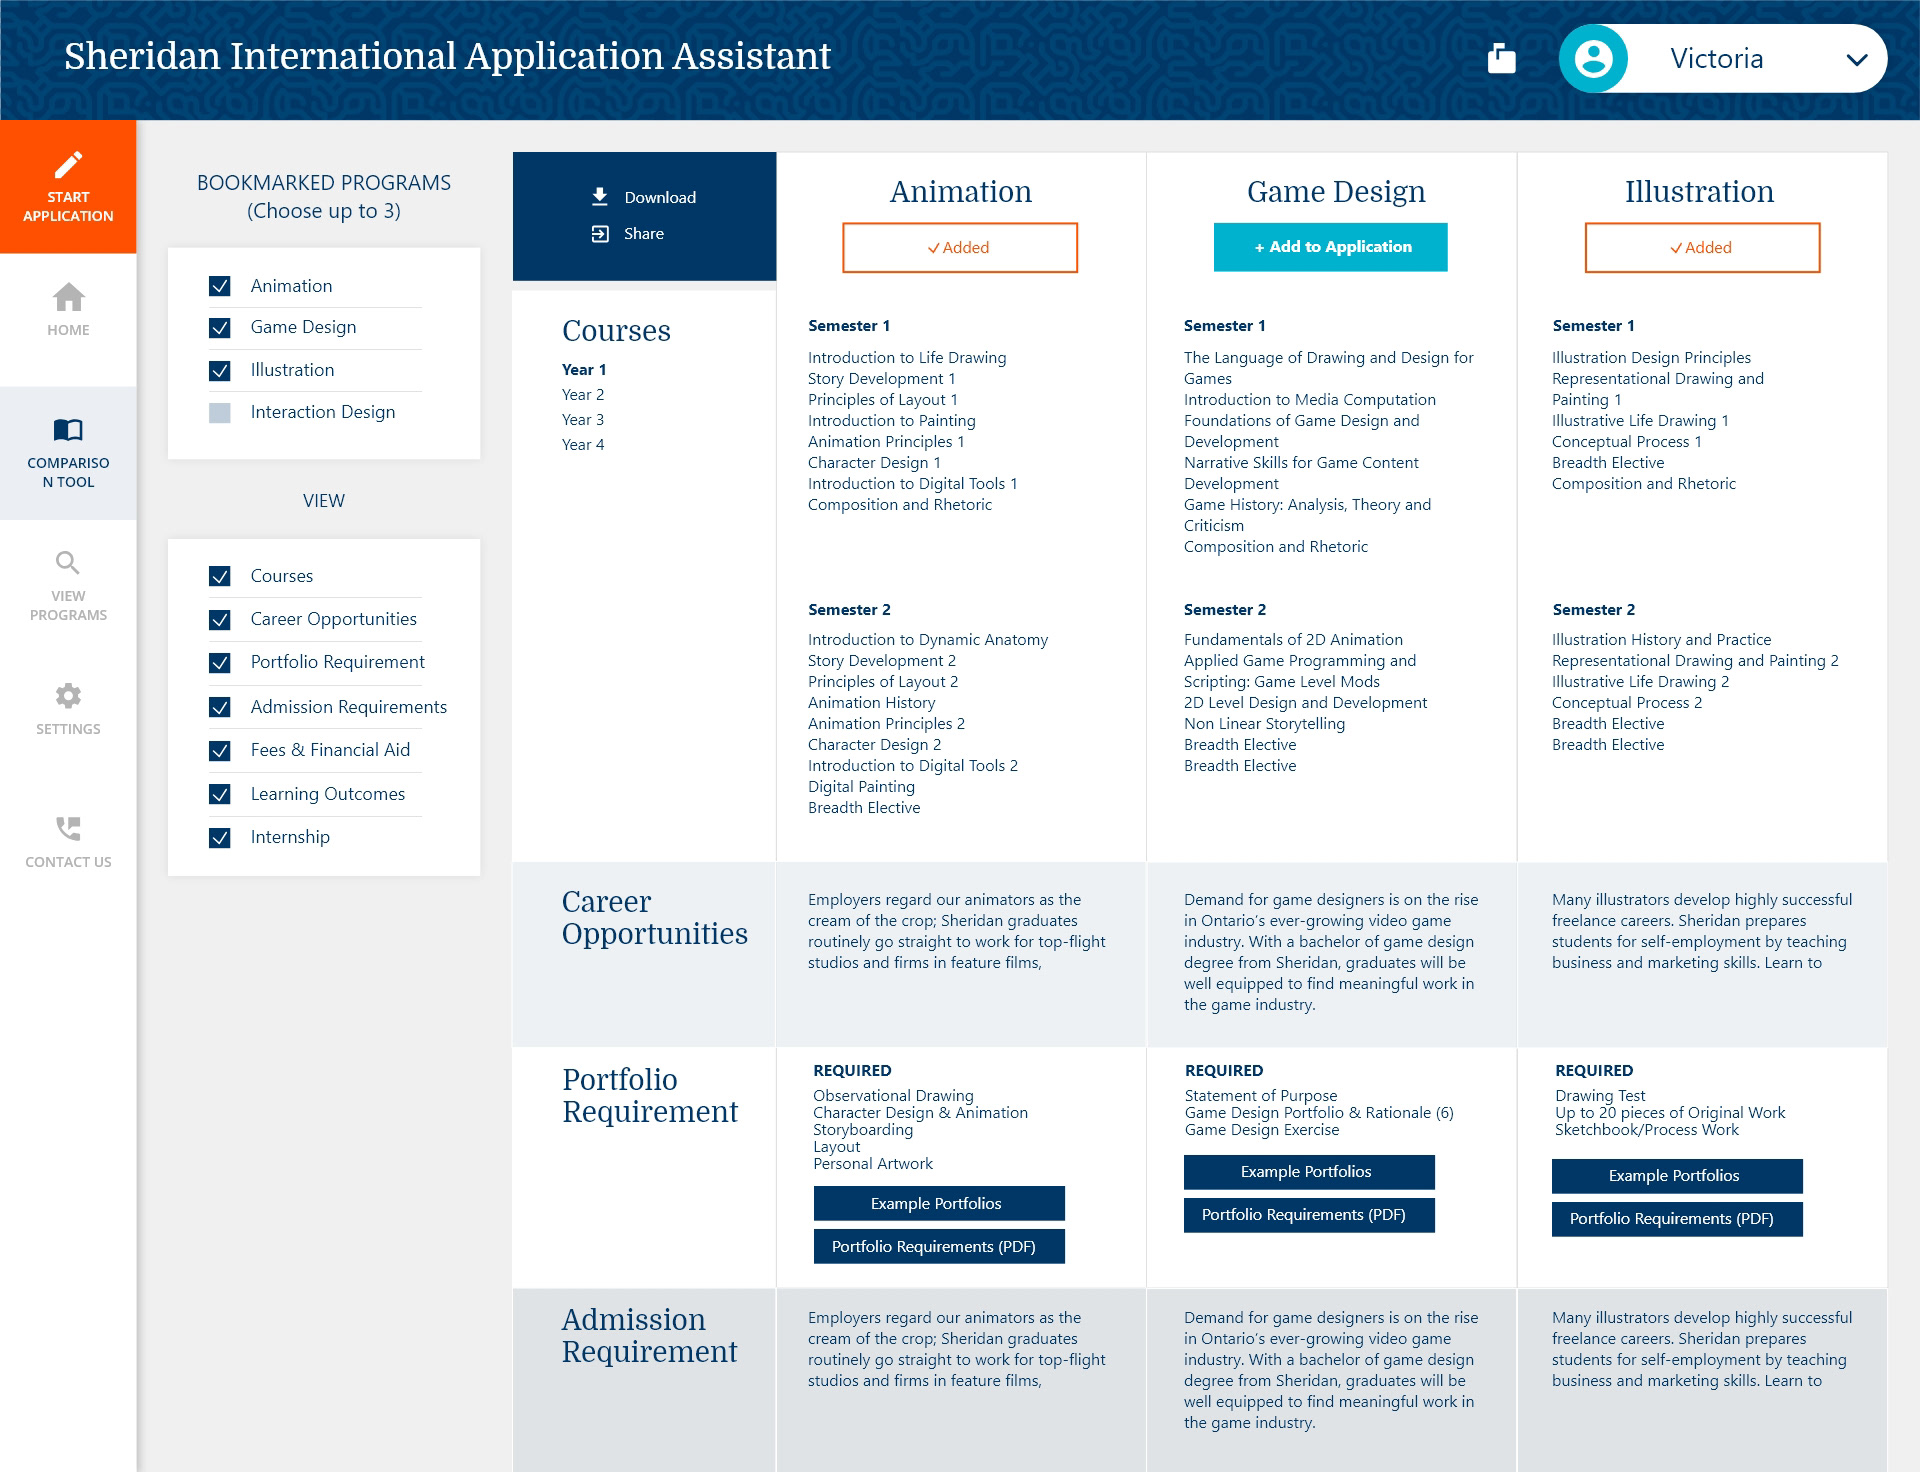Viewport: 1920px width, 1472px height.
Task: Switch courses to Year 4
Action: [x=583, y=444]
